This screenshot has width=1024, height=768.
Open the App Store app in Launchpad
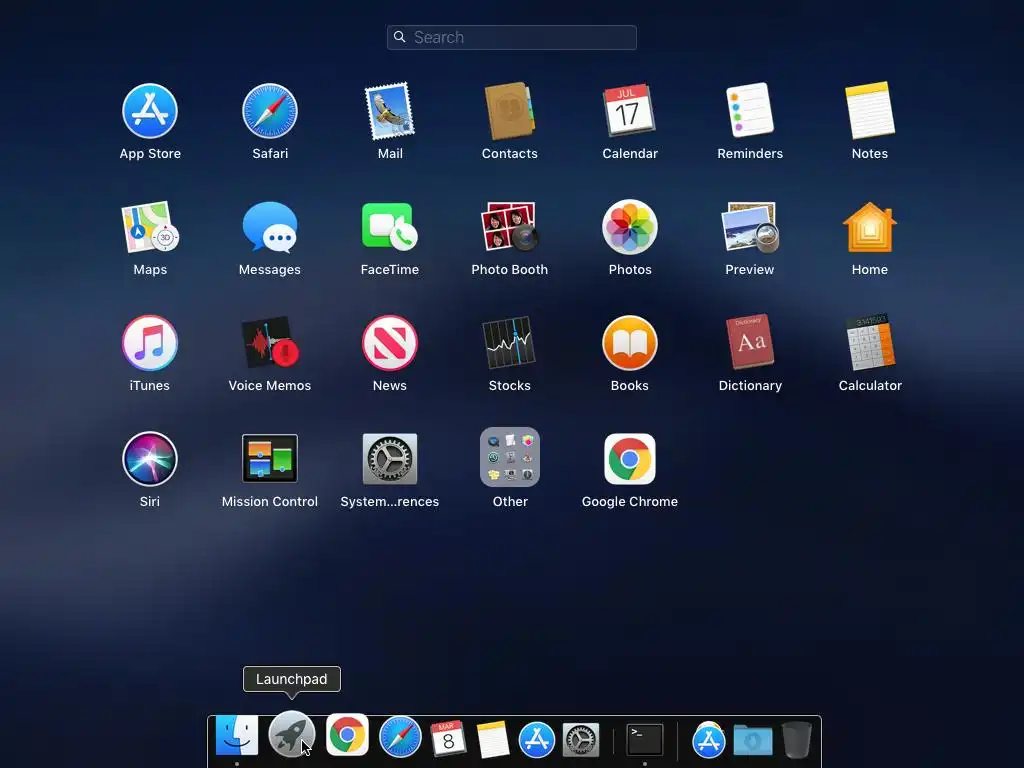[x=150, y=111]
